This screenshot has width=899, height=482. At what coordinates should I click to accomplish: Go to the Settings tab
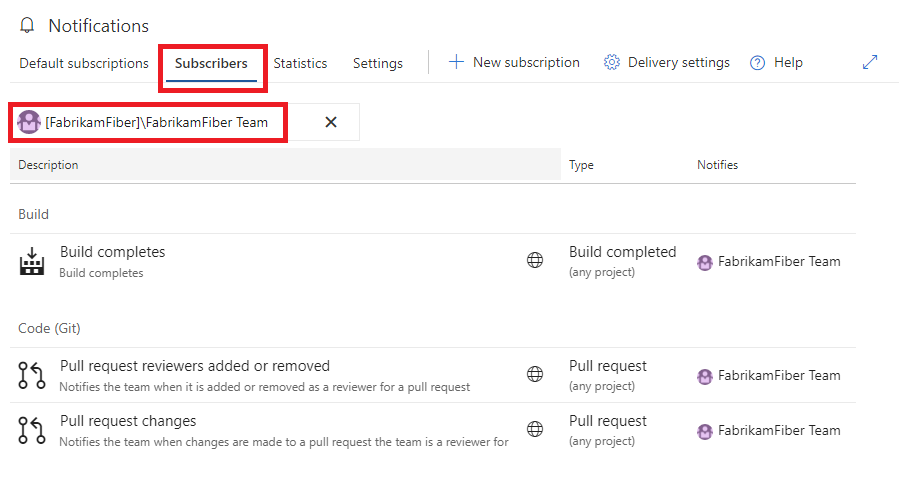[378, 63]
